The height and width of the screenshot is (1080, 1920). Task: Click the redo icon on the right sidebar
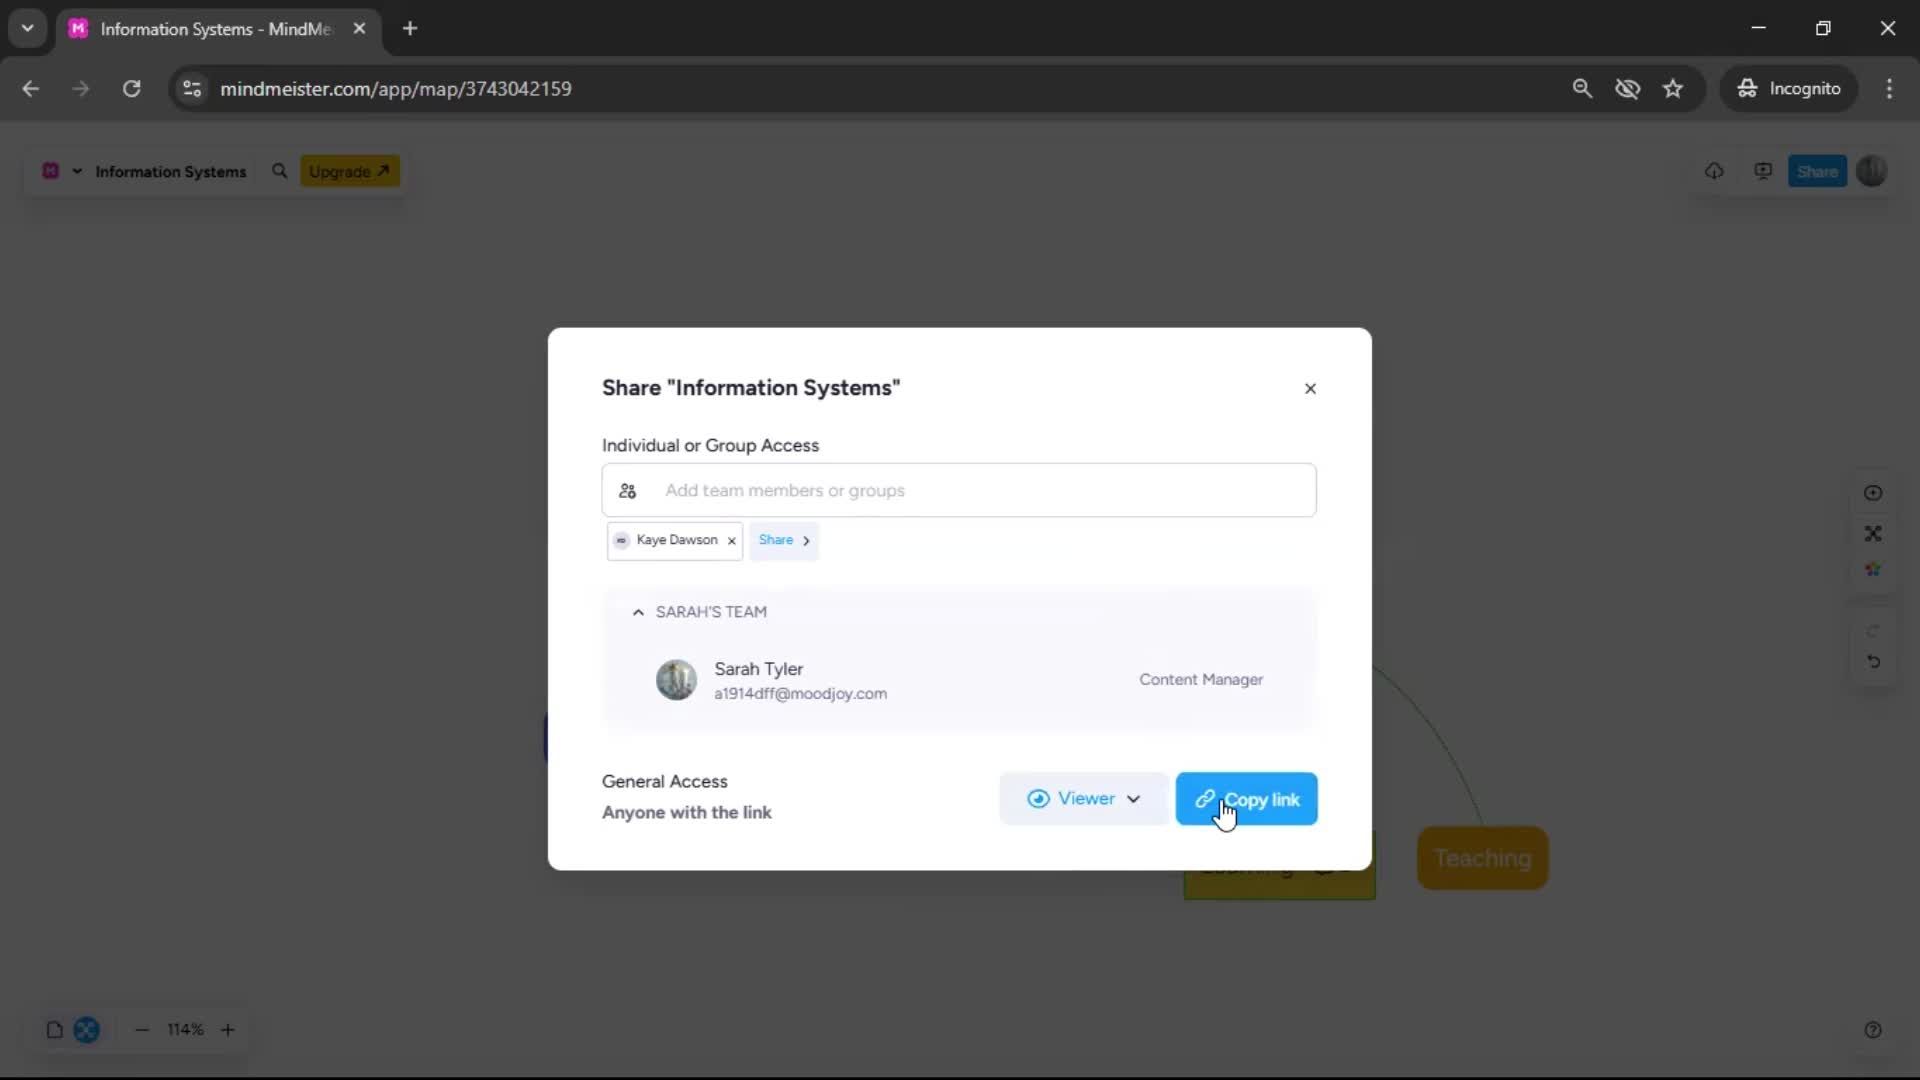(x=1873, y=631)
